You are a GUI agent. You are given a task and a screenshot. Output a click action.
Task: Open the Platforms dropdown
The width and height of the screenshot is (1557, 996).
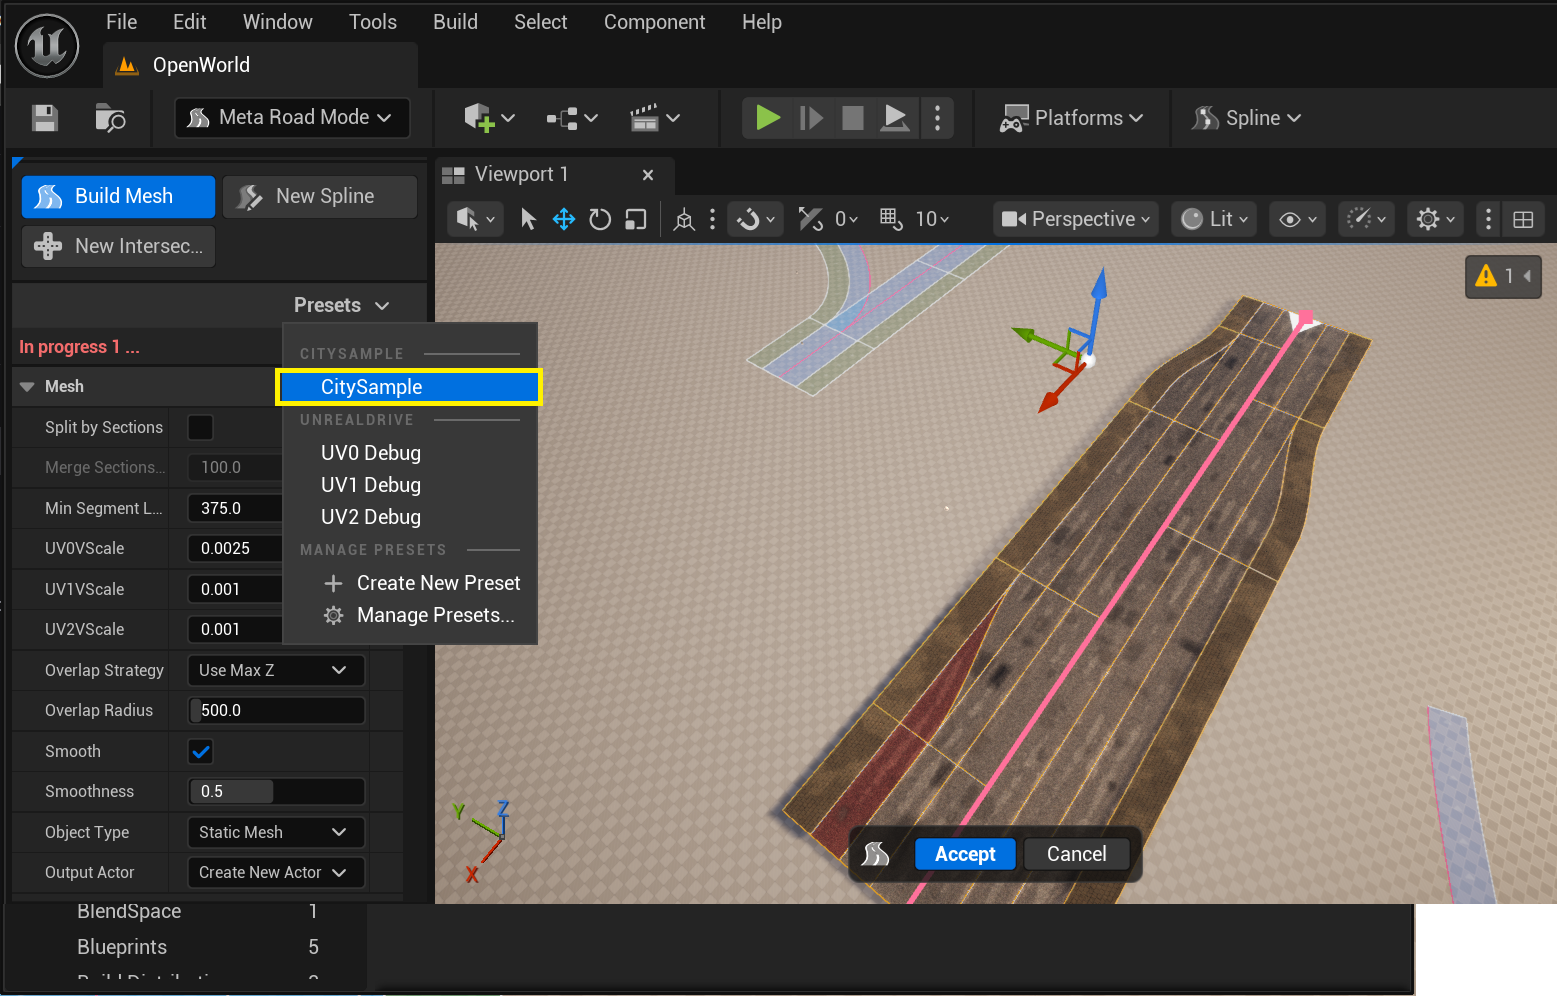click(x=1072, y=118)
